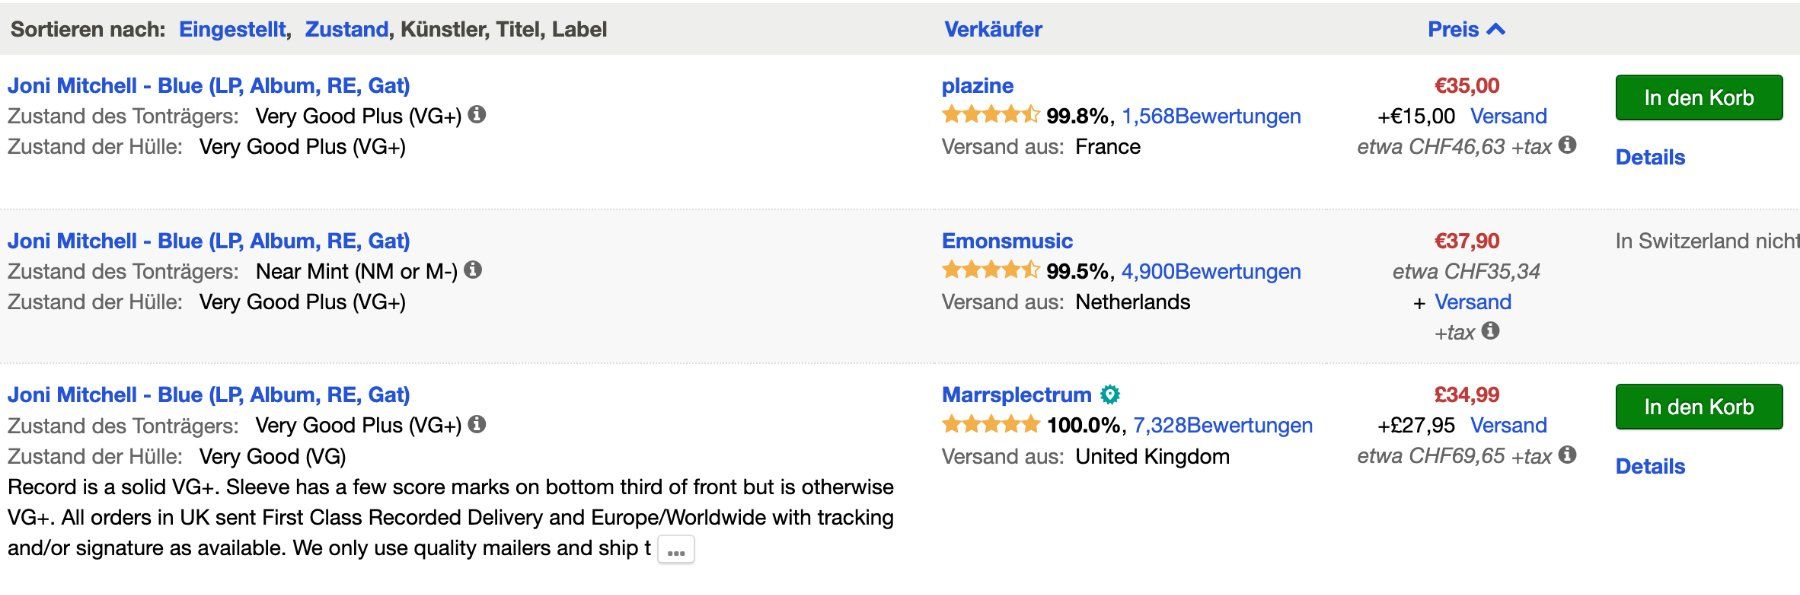Click info icon beside plazine's media condition

click(x=477, y=115)
